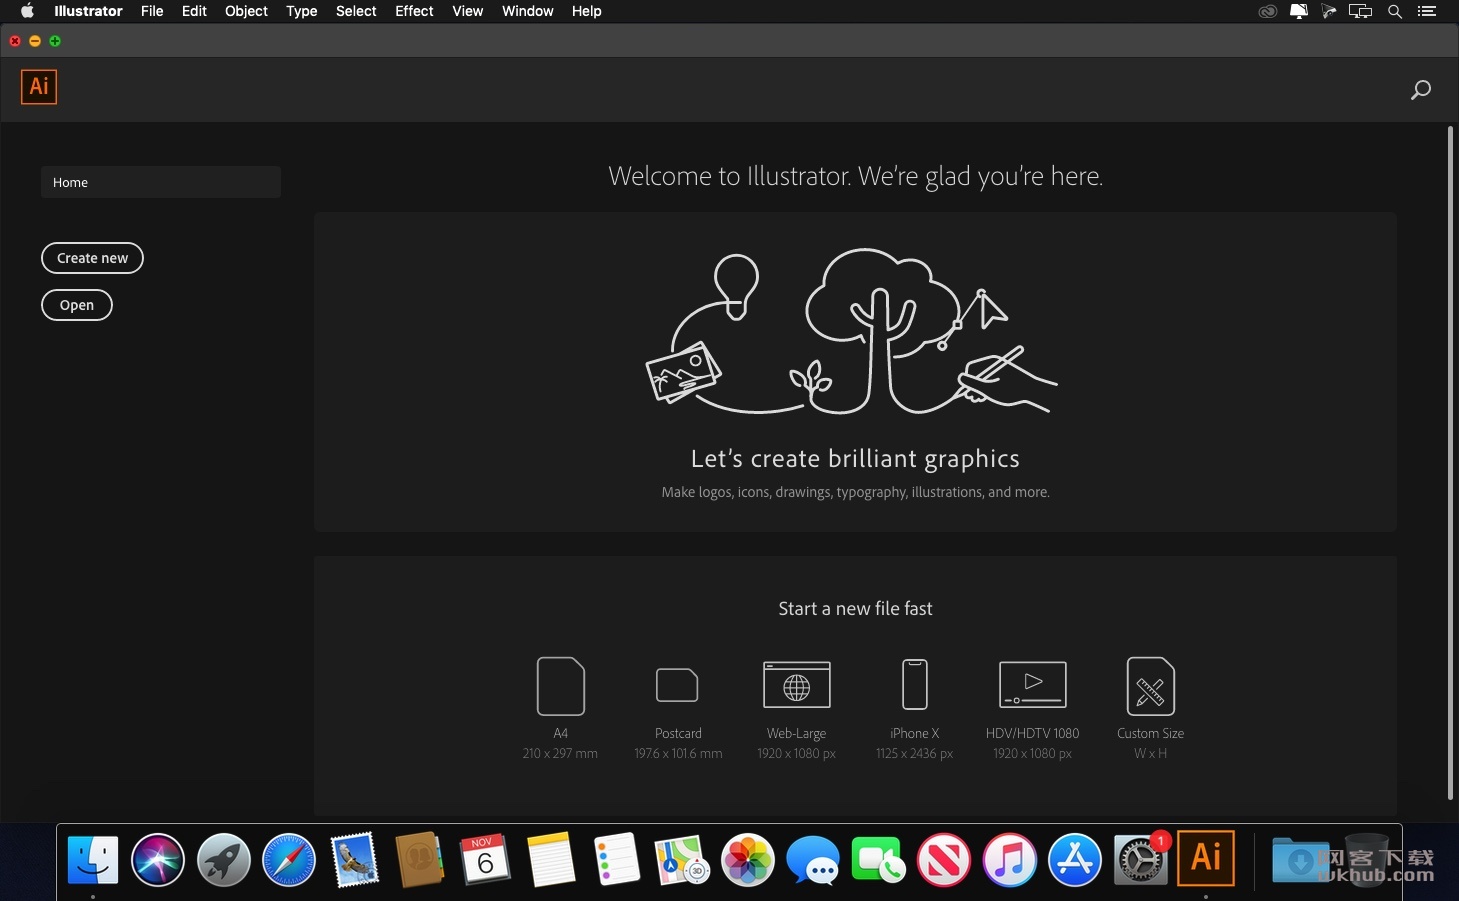This screenshot has width=1459, height=901.
Task: Open Safari compass icon in dock
Action: pyautogui.click(x=289, y=860)
